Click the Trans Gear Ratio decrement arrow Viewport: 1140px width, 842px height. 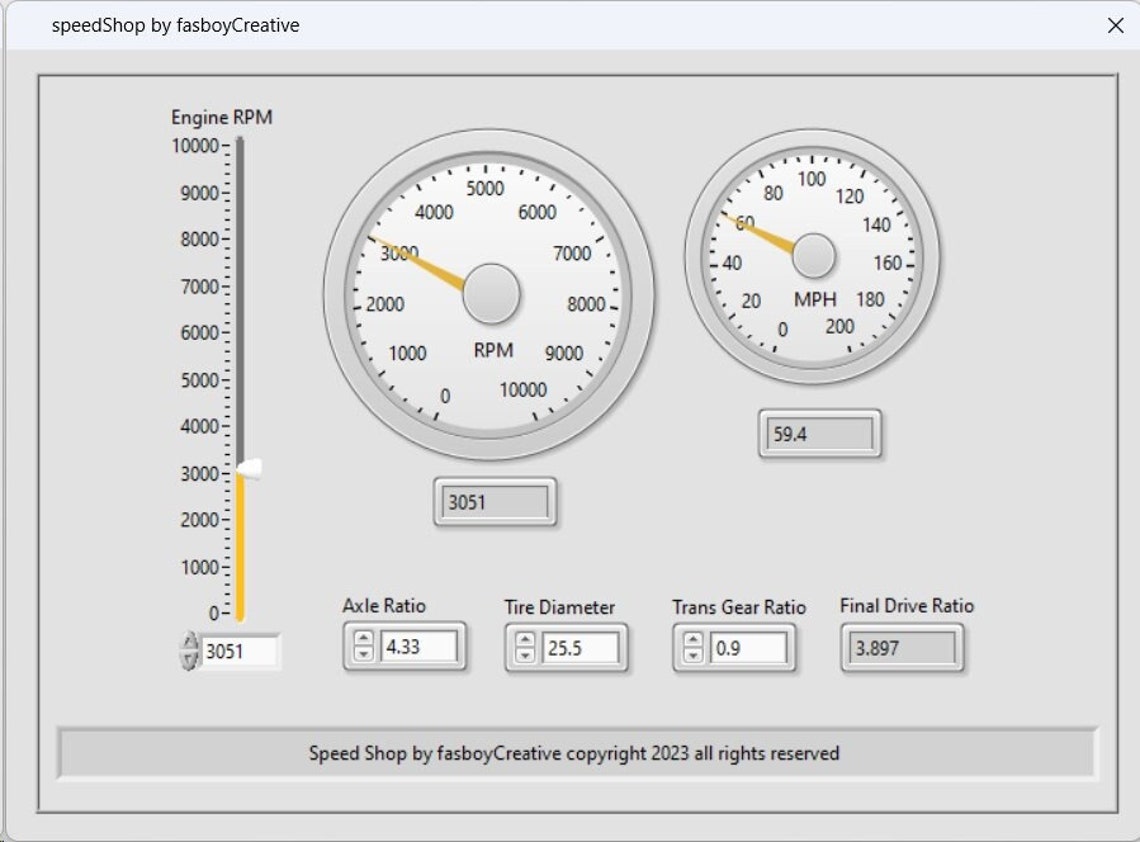coord(692,654)
